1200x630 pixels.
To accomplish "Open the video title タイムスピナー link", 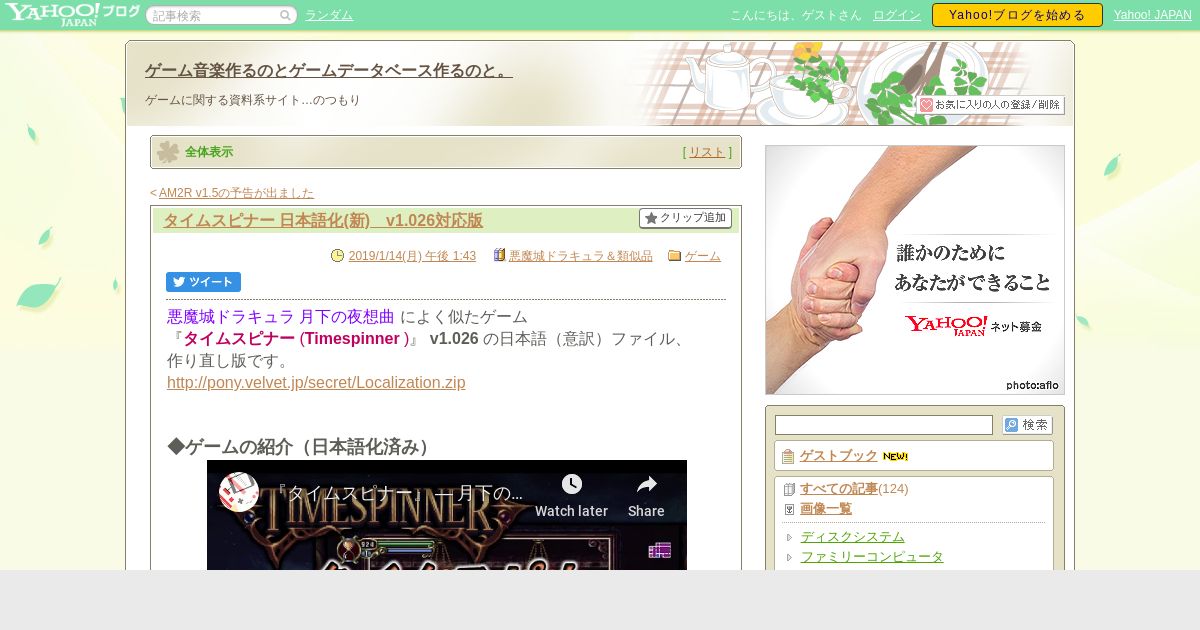I will pyautogui.click(x=400, y=493).
